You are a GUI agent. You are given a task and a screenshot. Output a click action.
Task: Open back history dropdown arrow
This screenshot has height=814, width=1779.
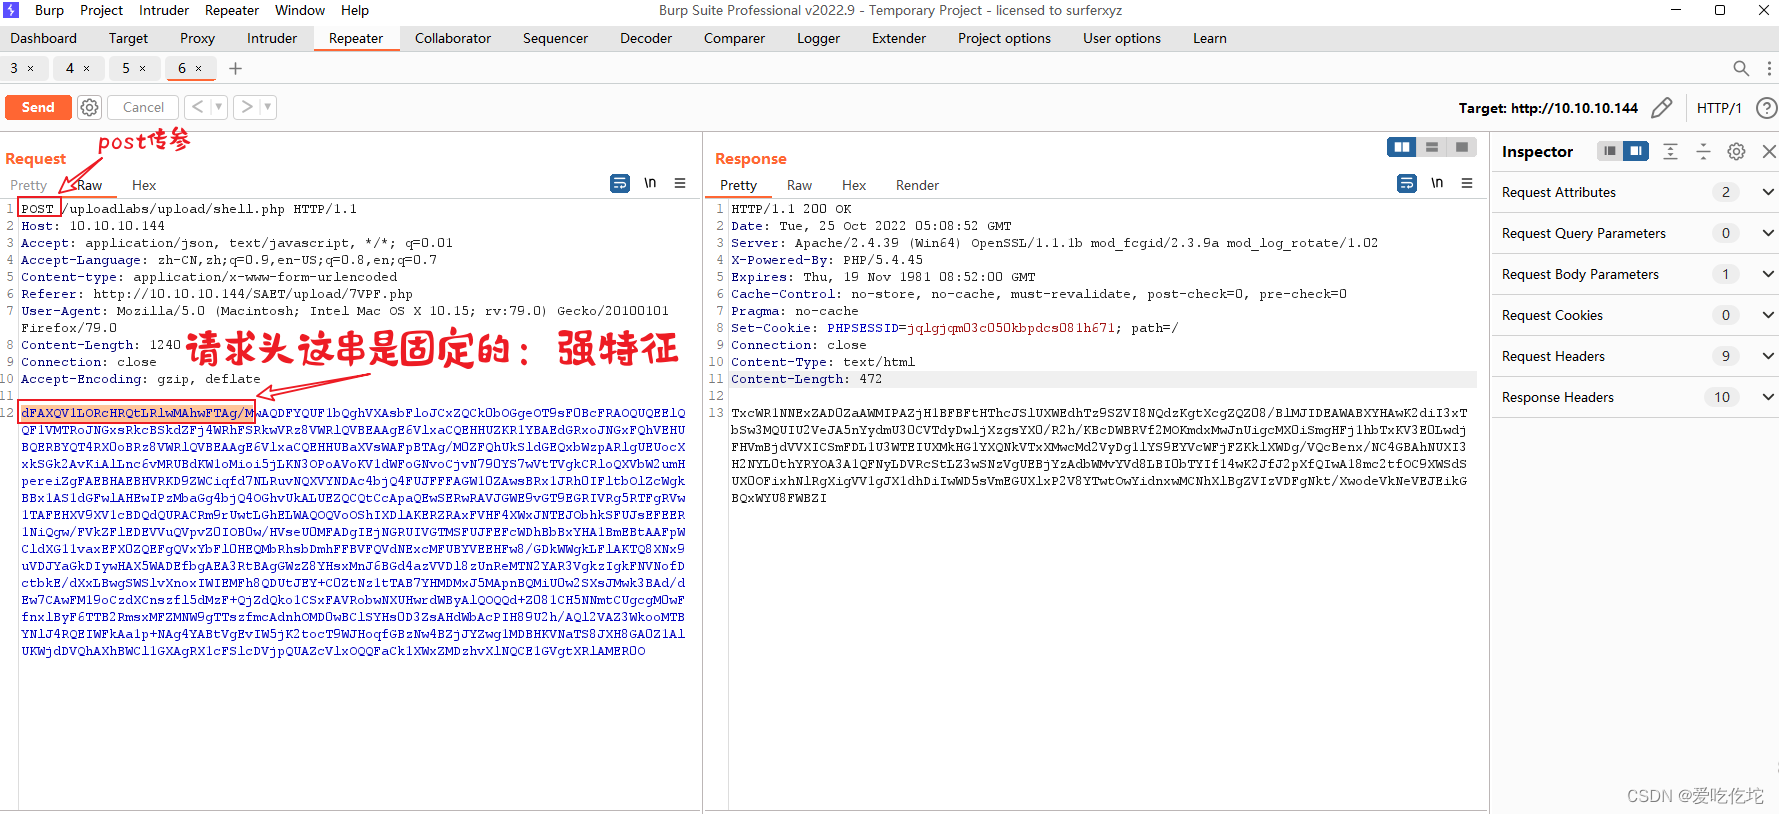pos(219,107)
